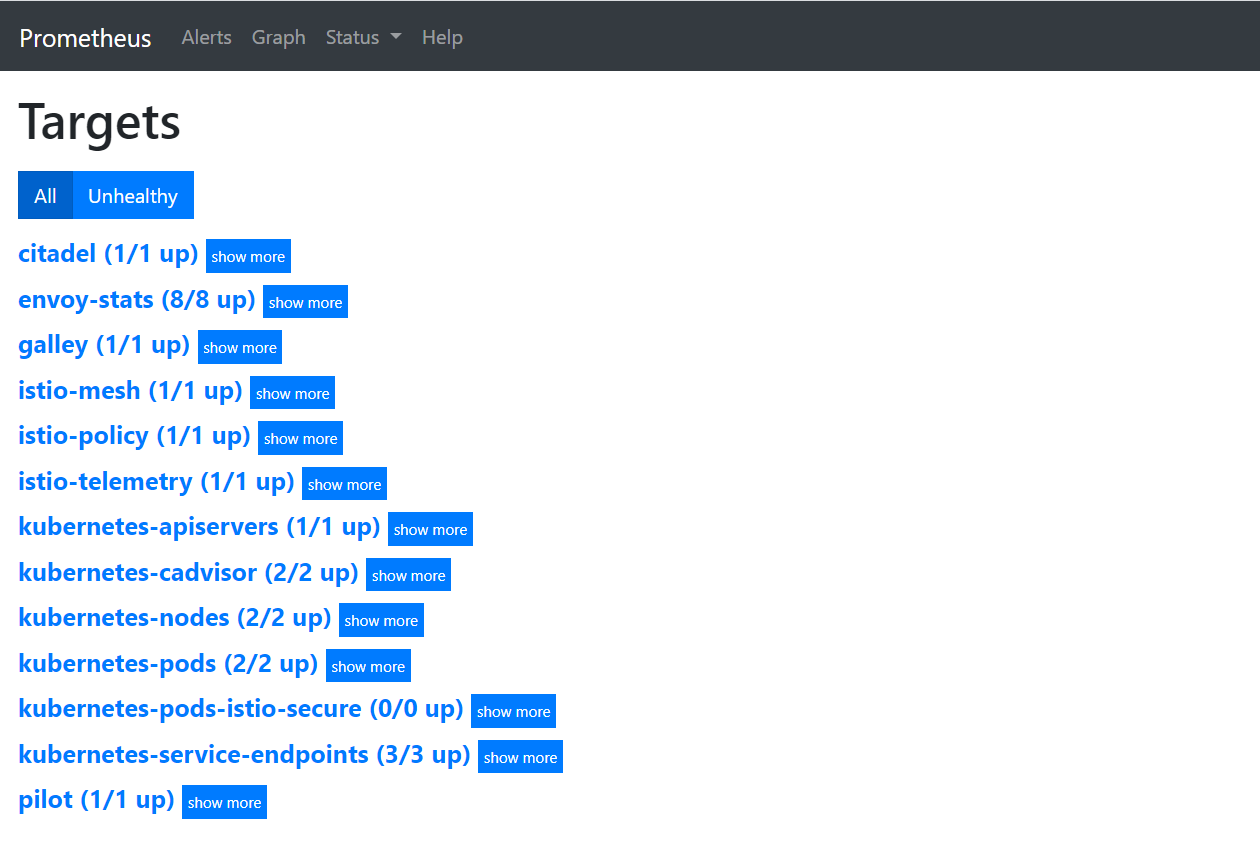
Task: Click the Prometheus brand logo link
Action: [x=85, y=38]
